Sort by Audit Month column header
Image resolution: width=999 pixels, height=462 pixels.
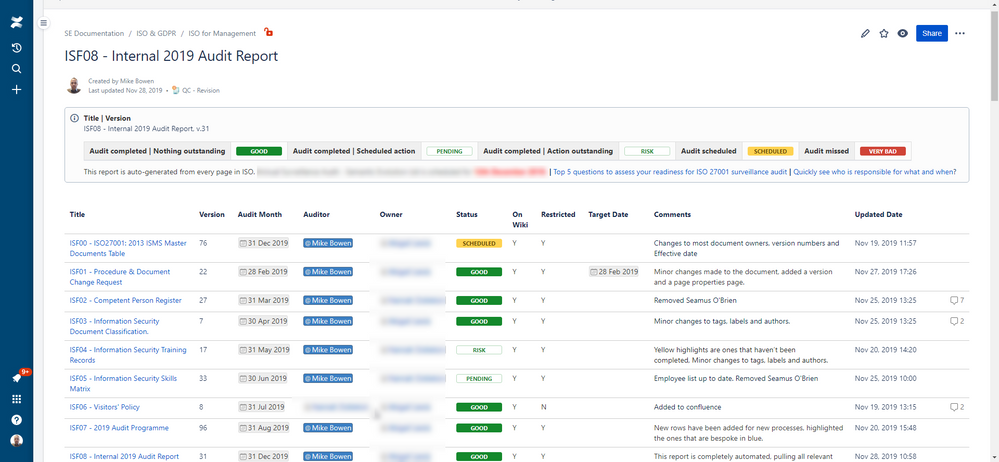click(x=260, y=215)
